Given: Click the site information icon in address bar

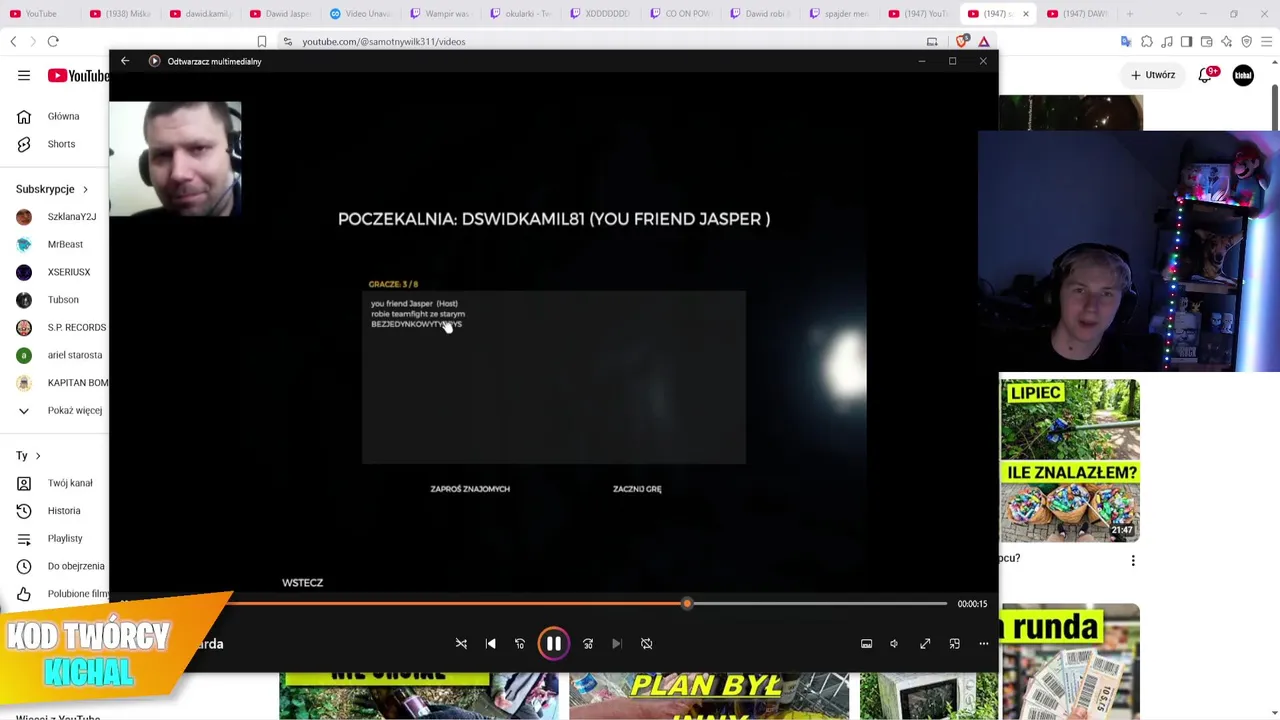Looking at the screenshot, I should (x=288, y=41).
